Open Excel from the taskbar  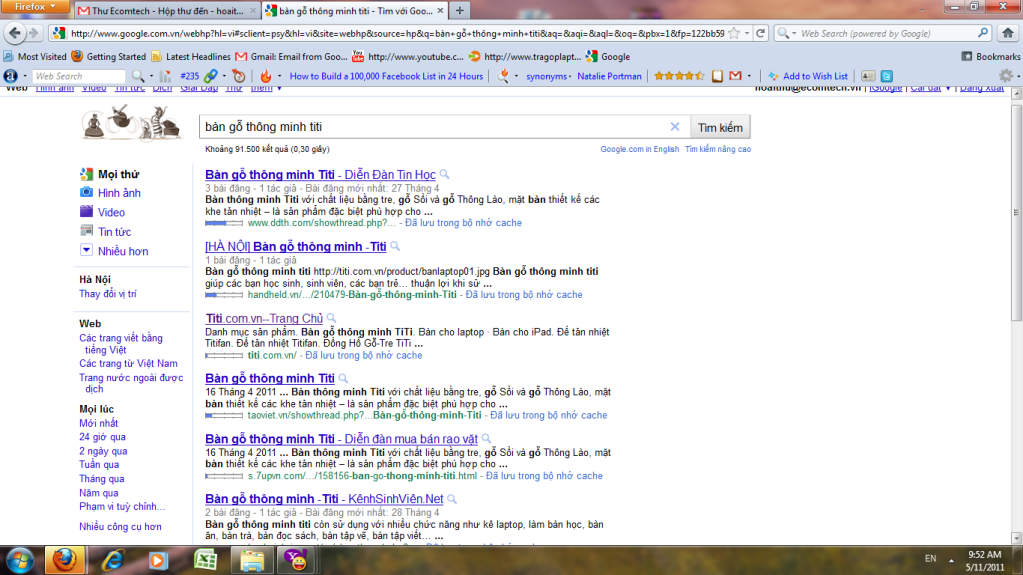pos(206,561)
